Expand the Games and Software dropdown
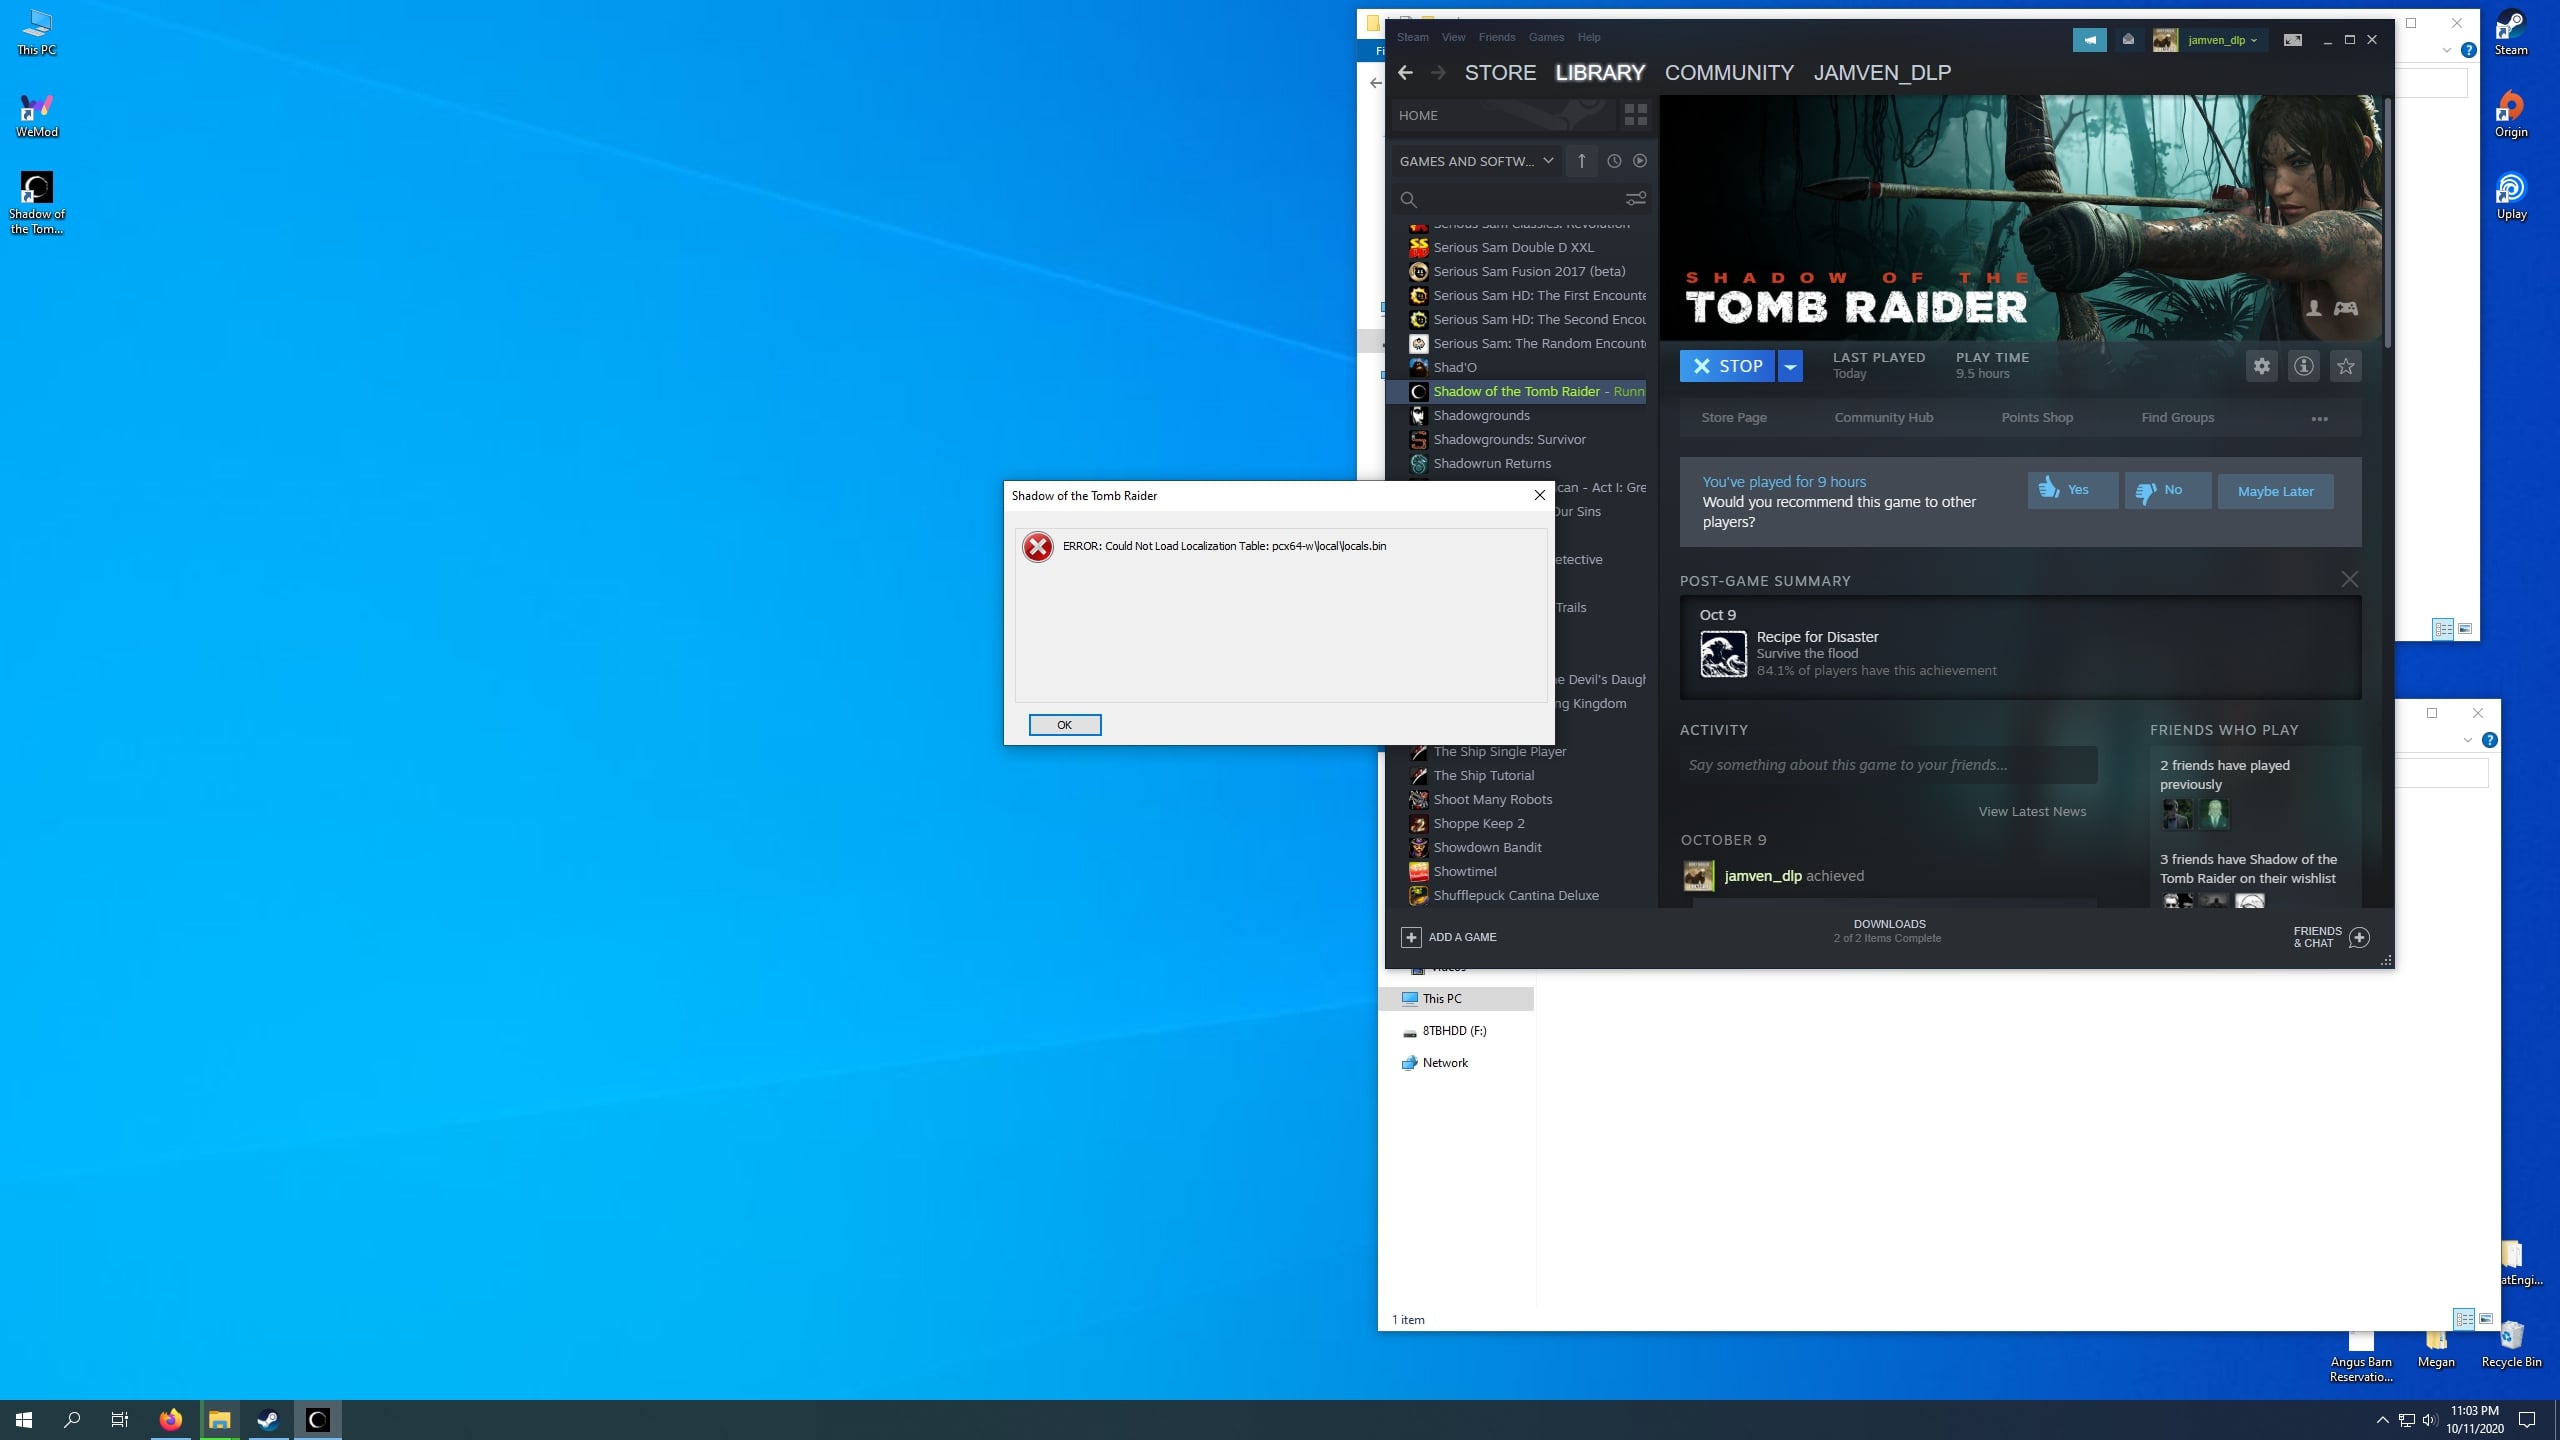This screenshot has height=1440, width=2560. (1476, 161)
